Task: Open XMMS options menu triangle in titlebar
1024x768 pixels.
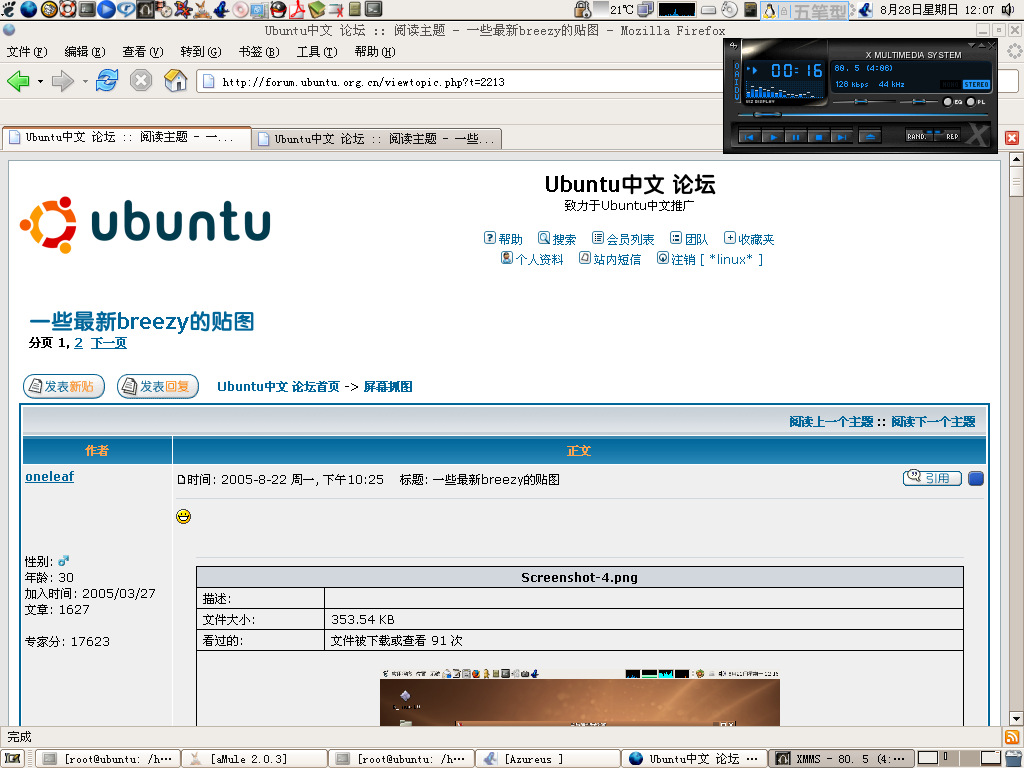Action: tap(971, 45)
